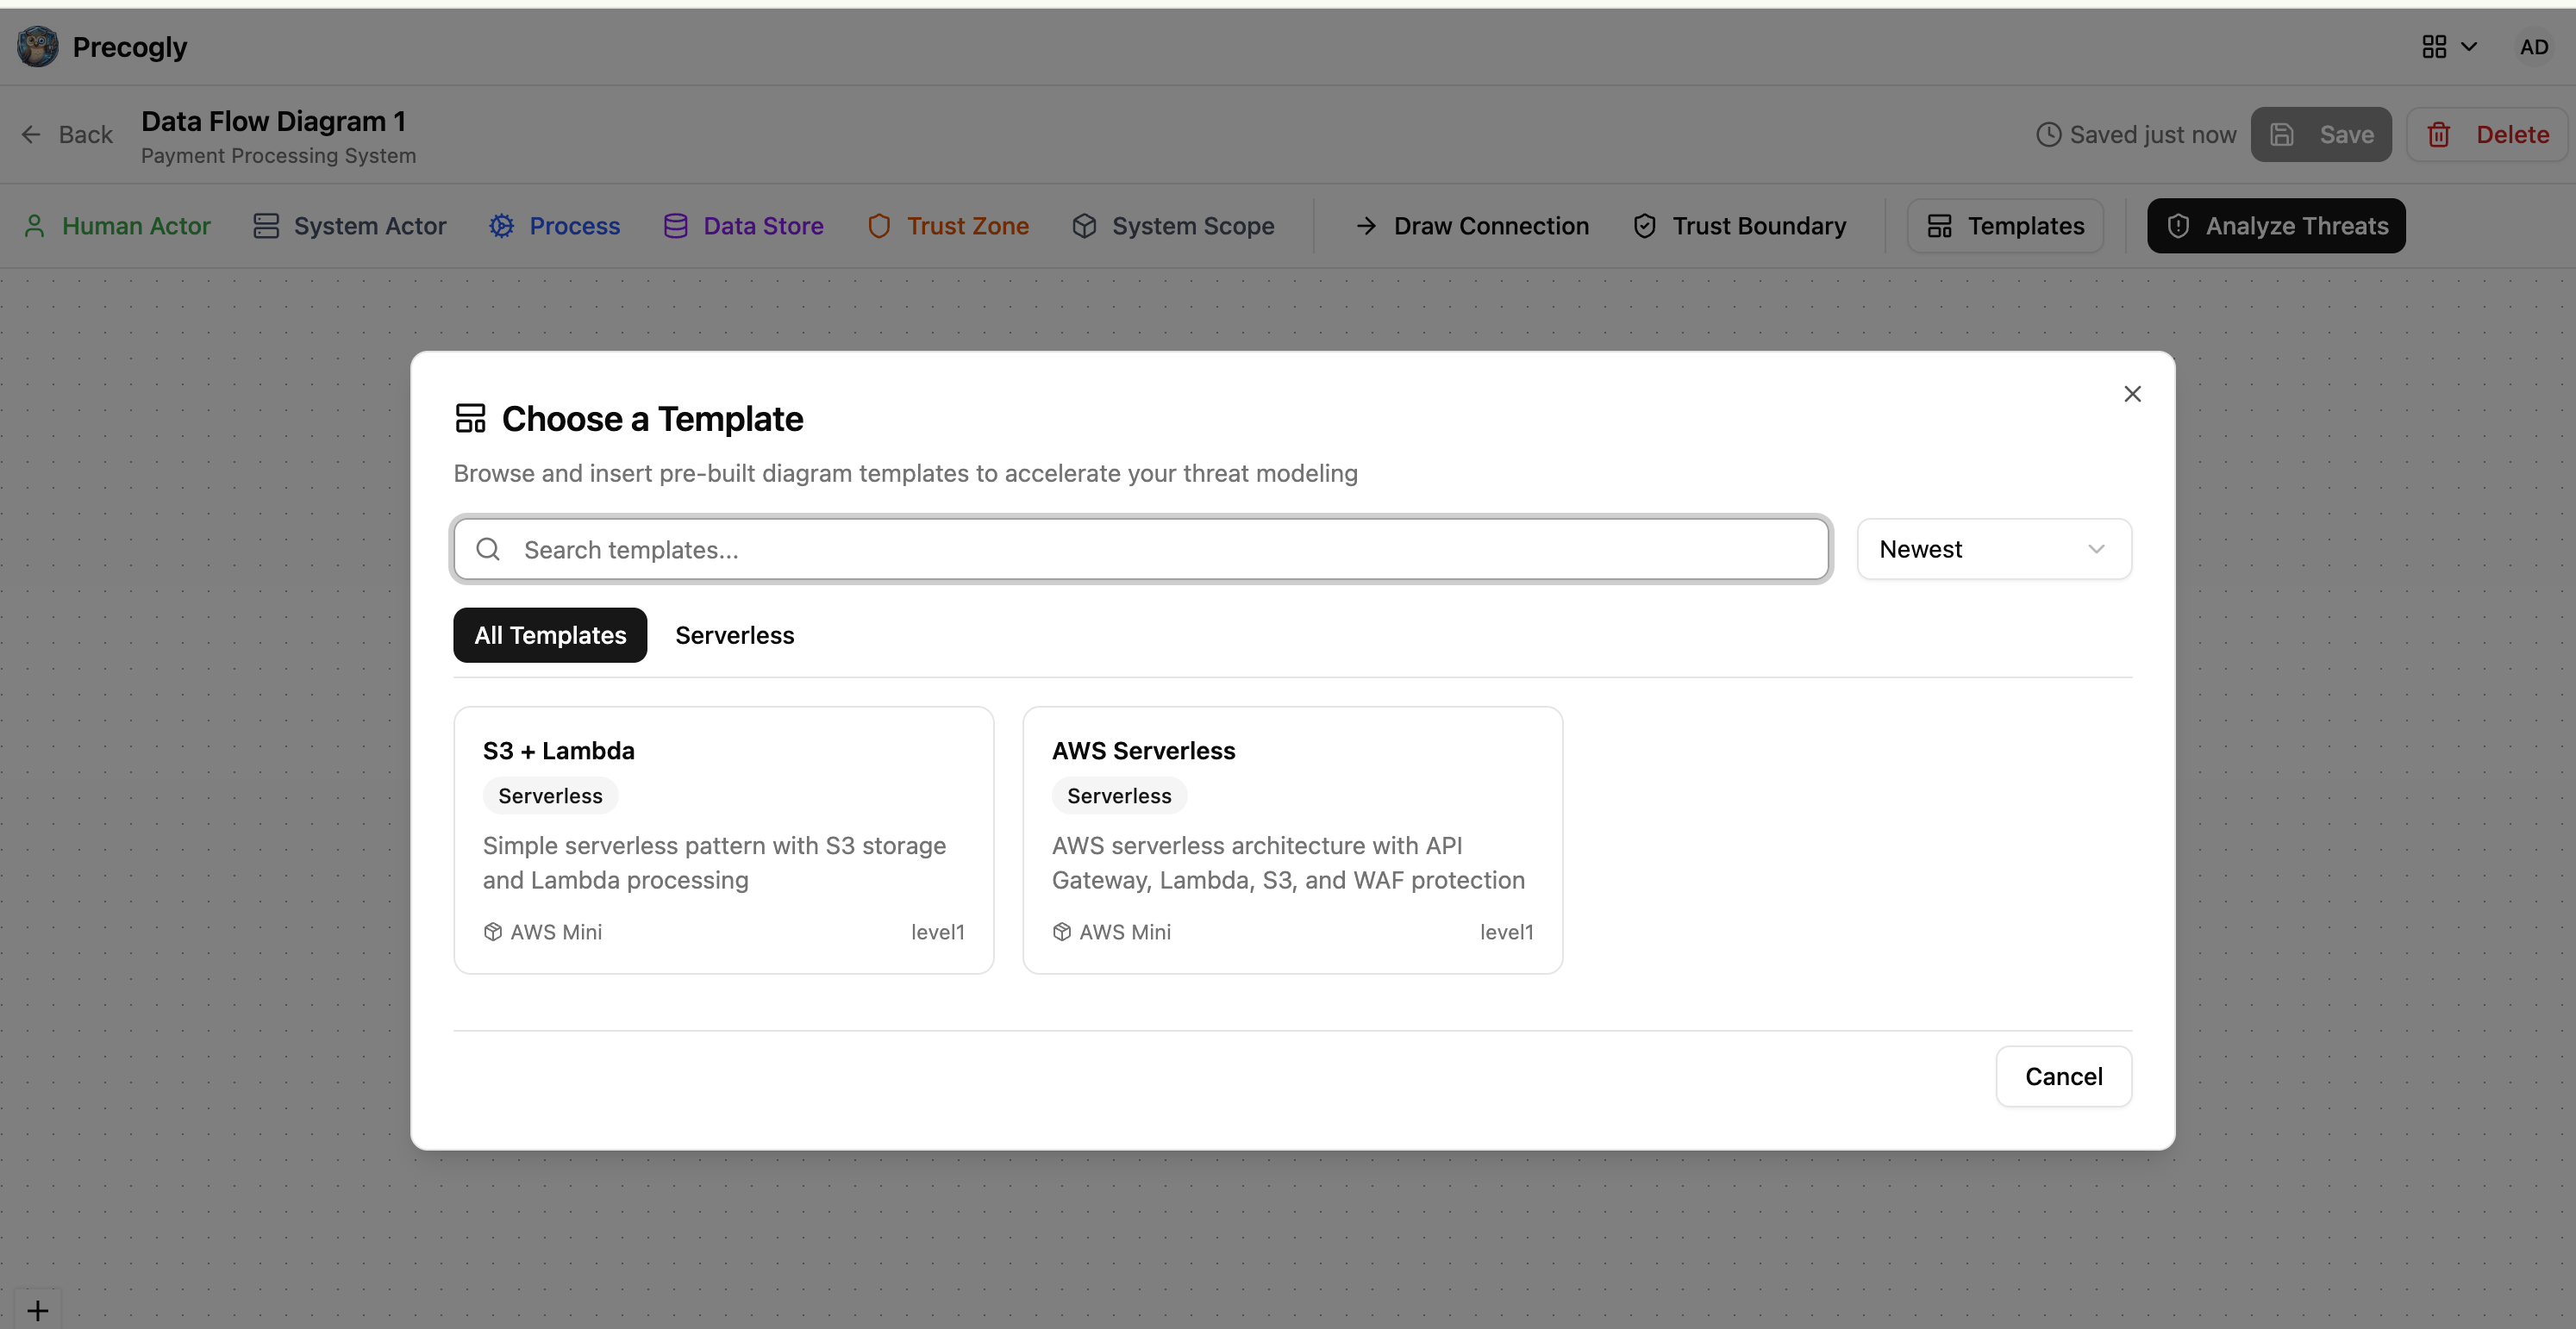
Task: Click level1 label on S3 + Lambda card
Action: (937, 932)
